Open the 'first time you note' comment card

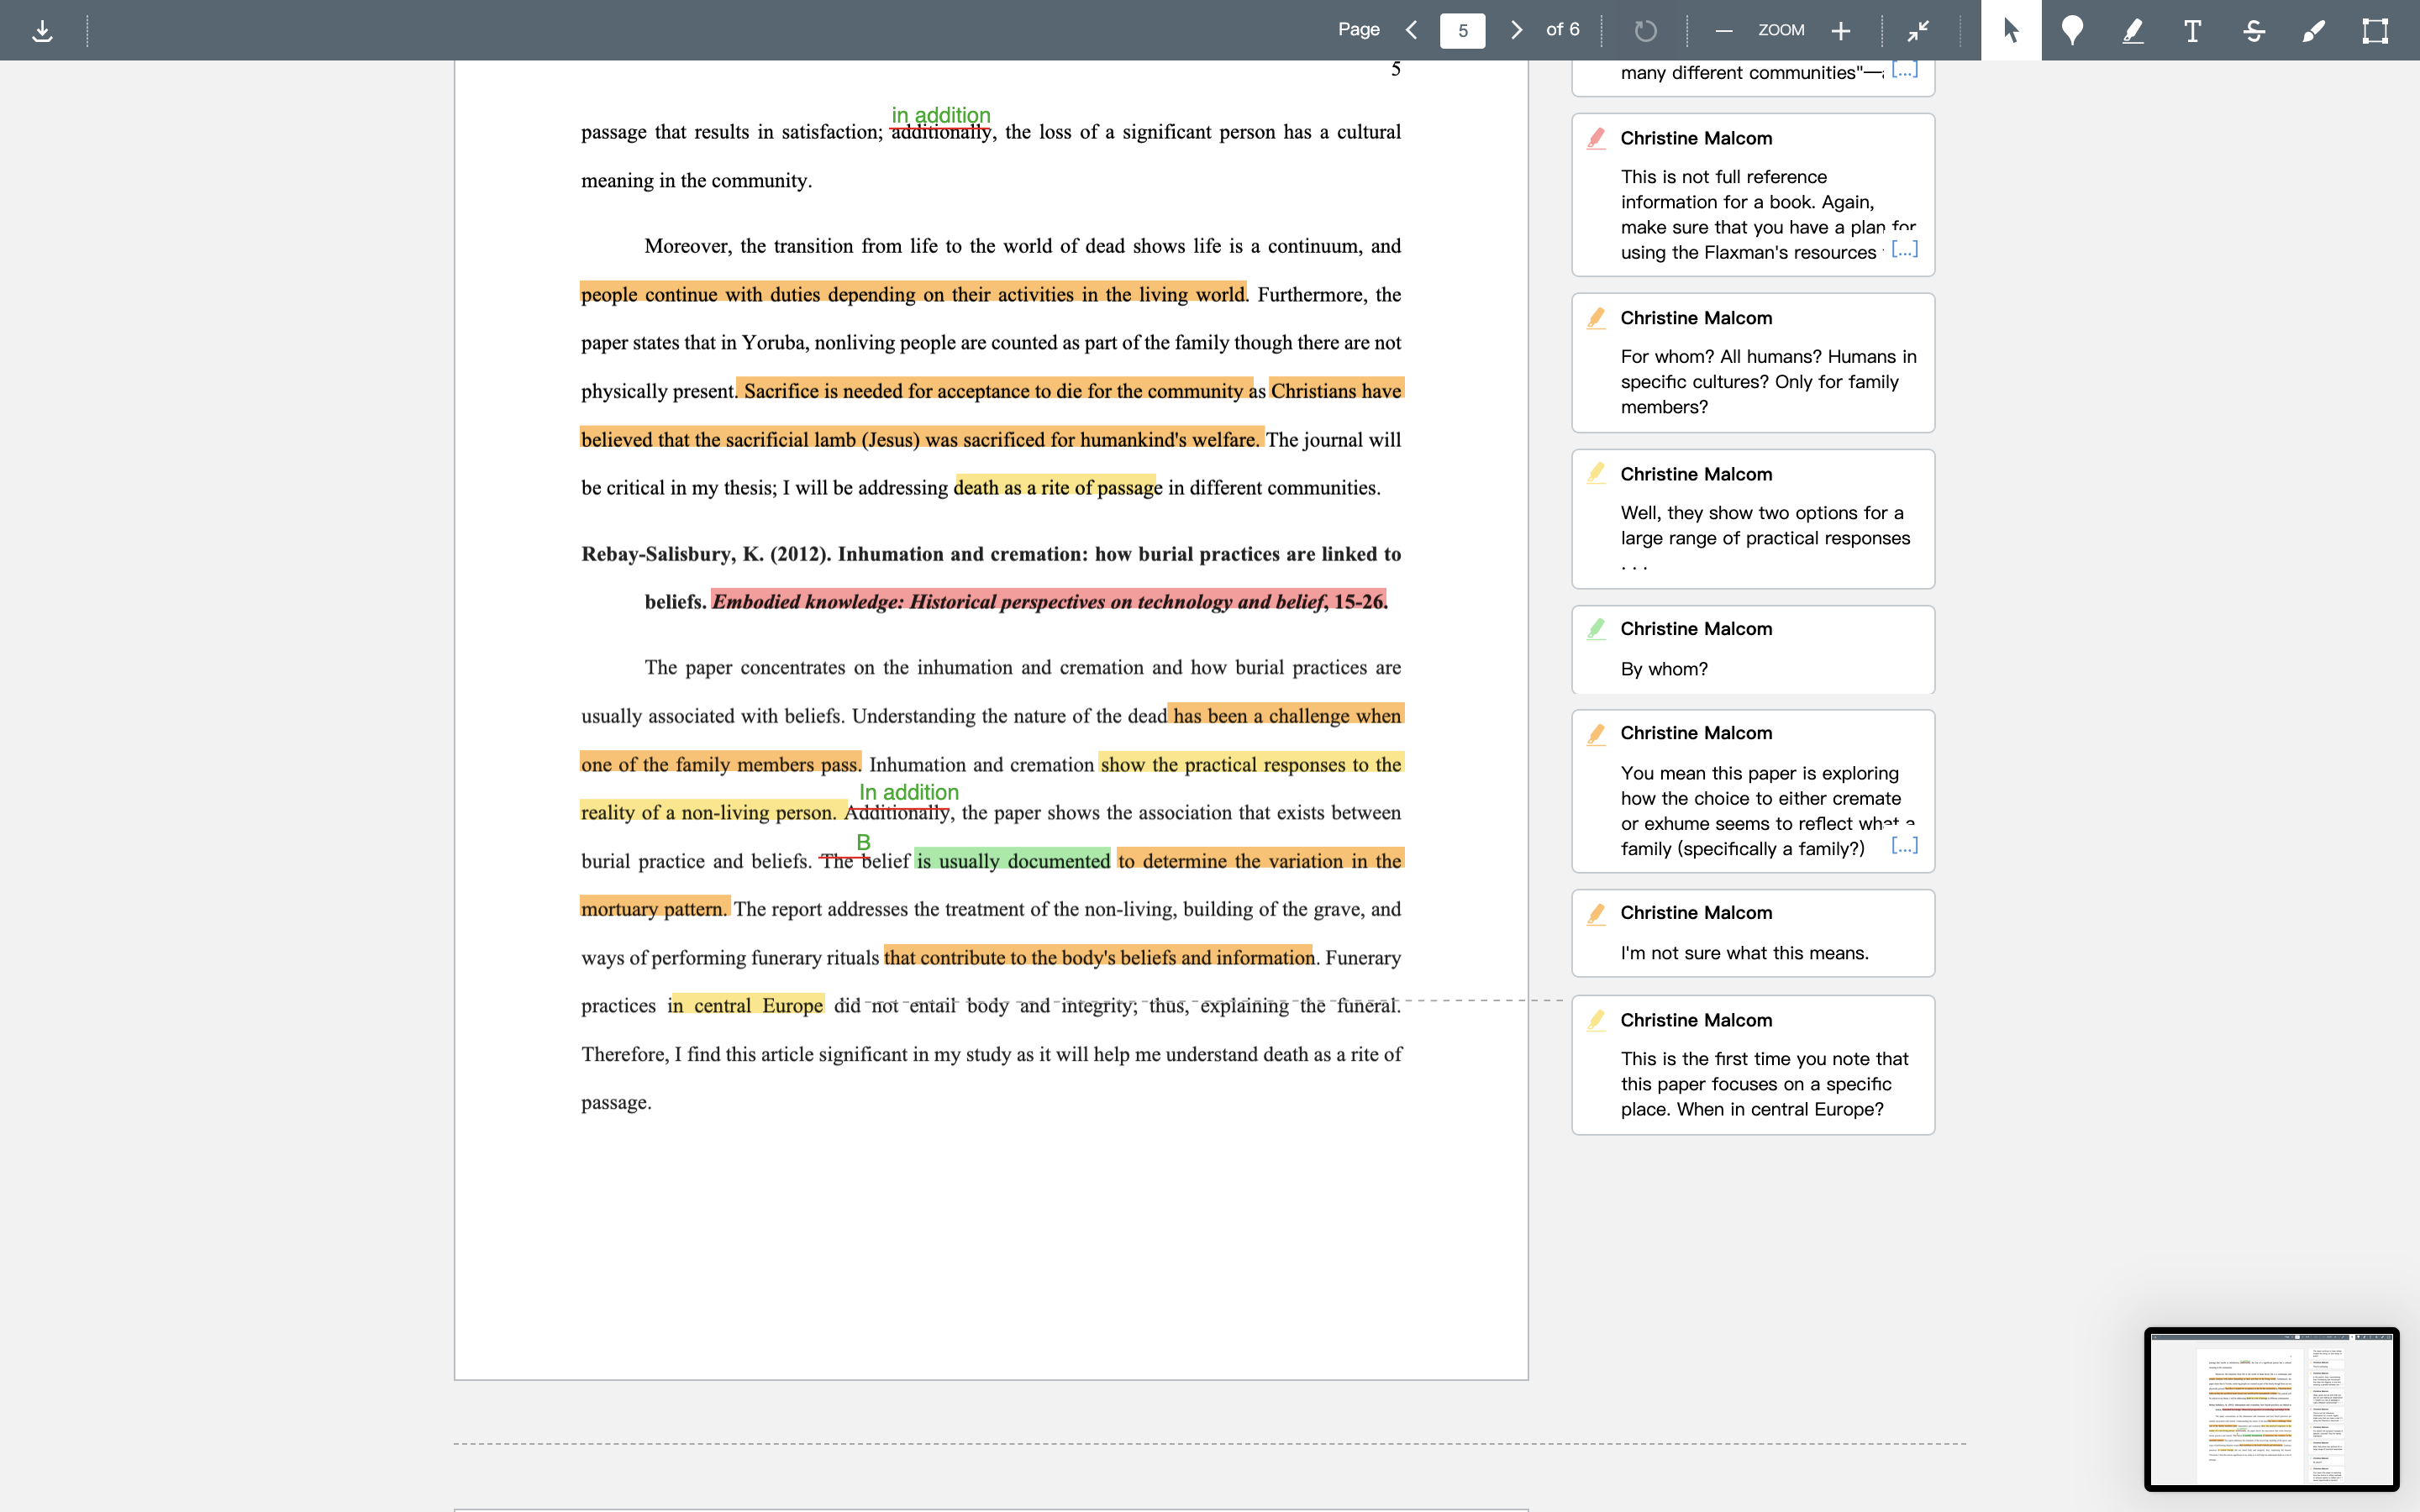coord(1753,1065)
